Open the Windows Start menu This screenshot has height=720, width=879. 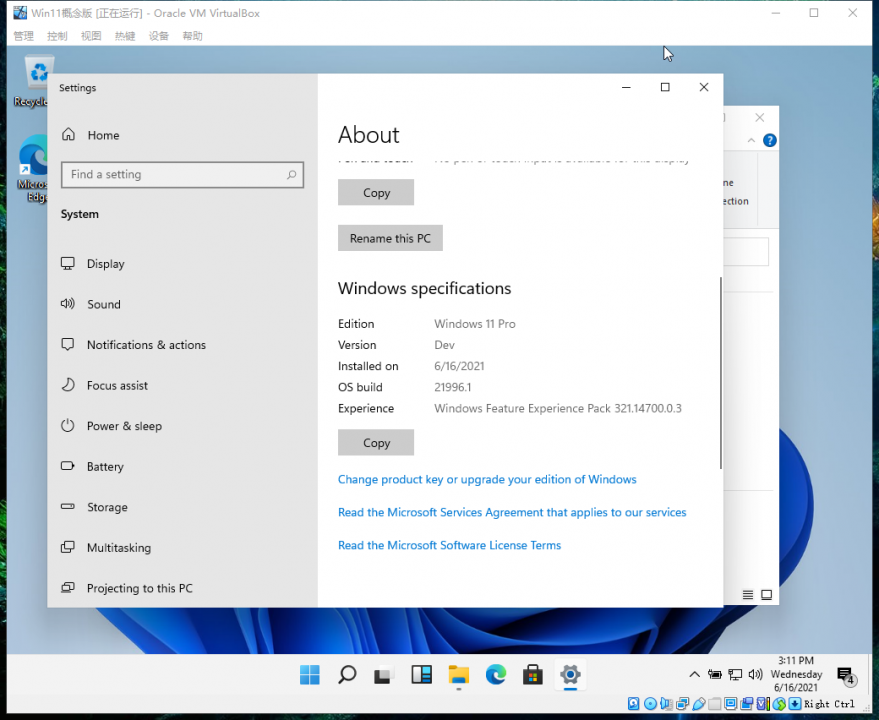pos(309,675)
